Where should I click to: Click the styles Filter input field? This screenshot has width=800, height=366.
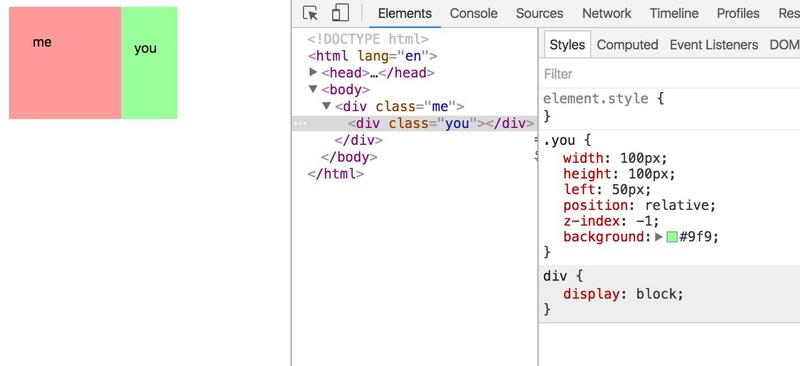(x=669, y=74)
